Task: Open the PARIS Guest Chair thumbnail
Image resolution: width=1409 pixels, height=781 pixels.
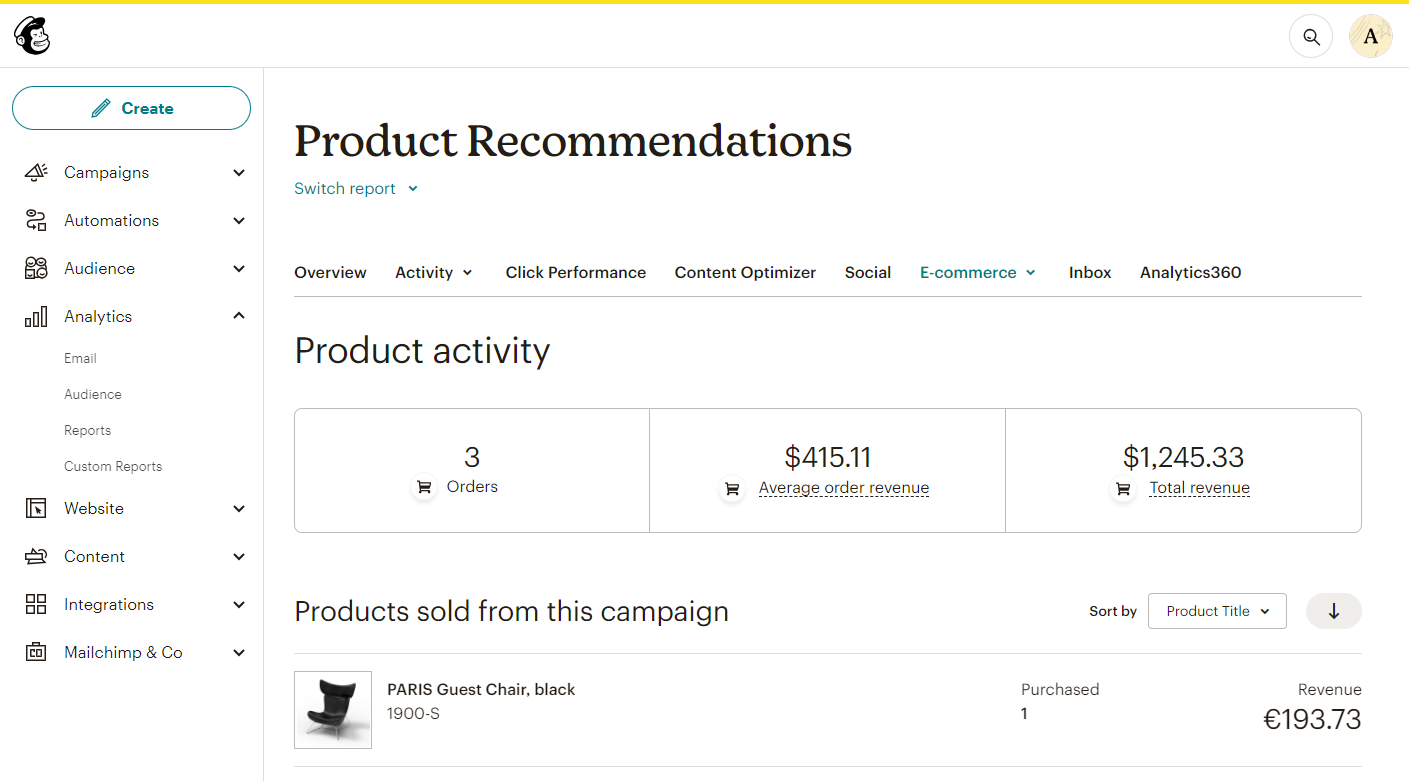Action: click(x=333, y=710)
